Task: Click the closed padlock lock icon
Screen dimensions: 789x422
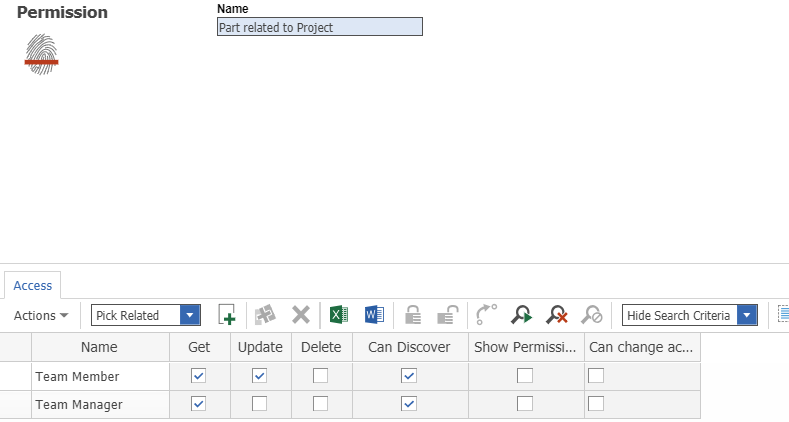Action: [412, 315]
